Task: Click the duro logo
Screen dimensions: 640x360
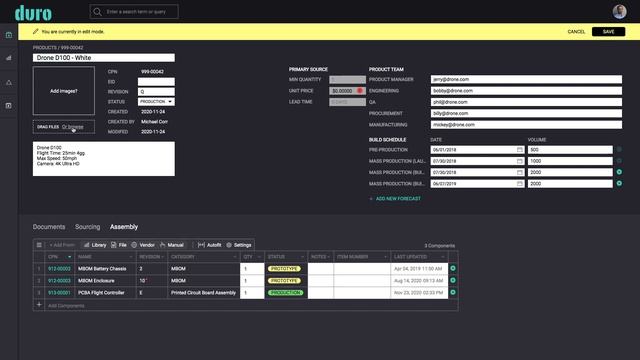Action: click(x=33, y=13)
